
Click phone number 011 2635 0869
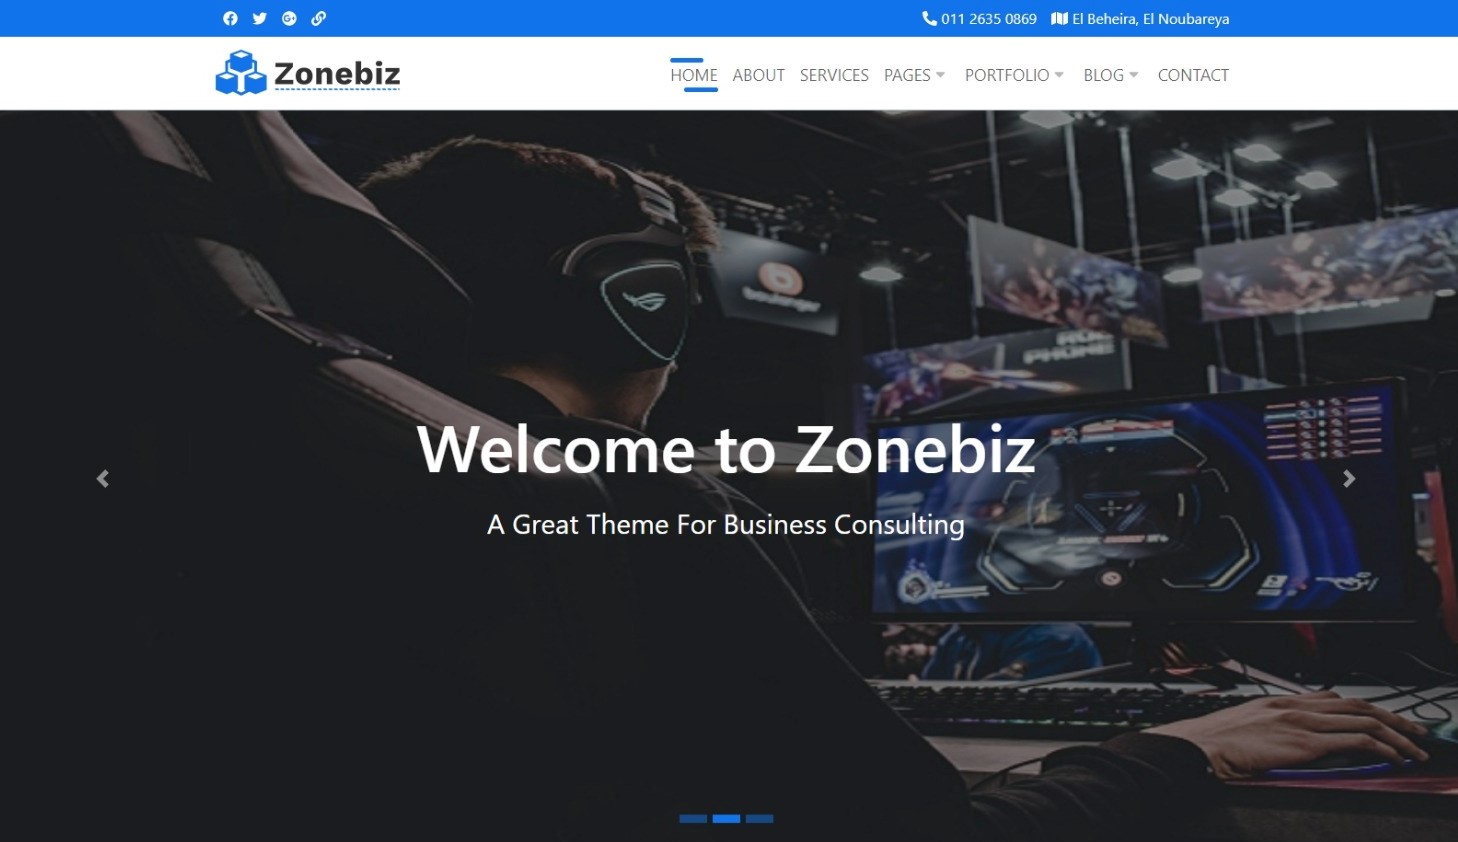988,18
